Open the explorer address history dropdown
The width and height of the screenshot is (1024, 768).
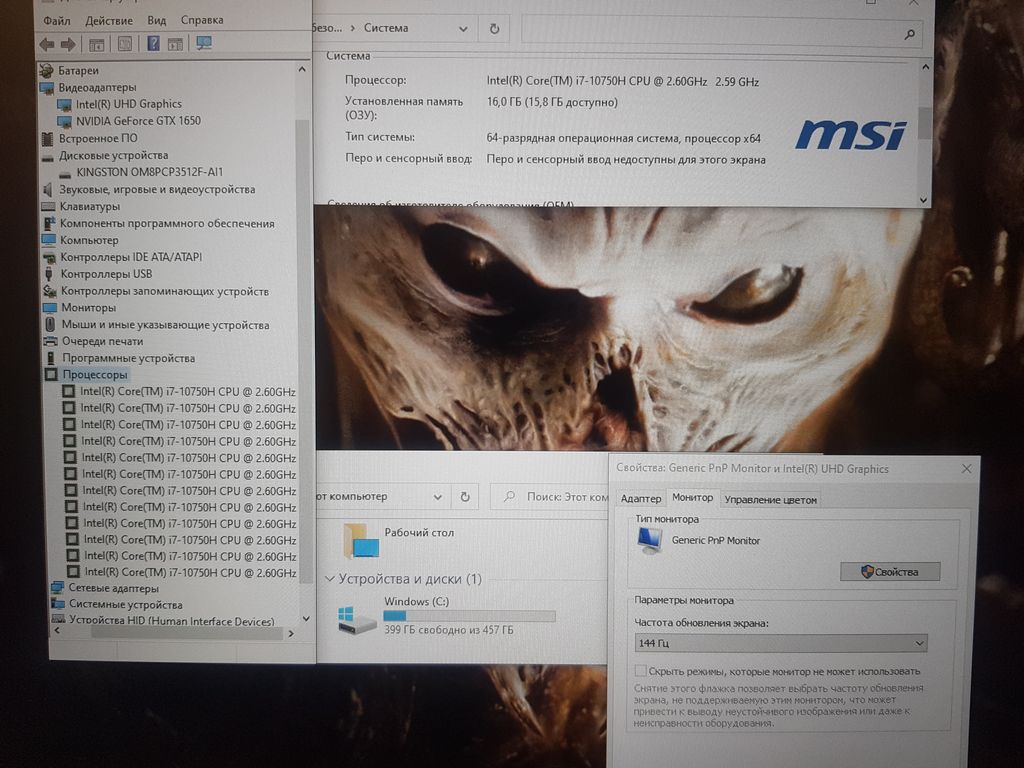click(x=438, y=496)
